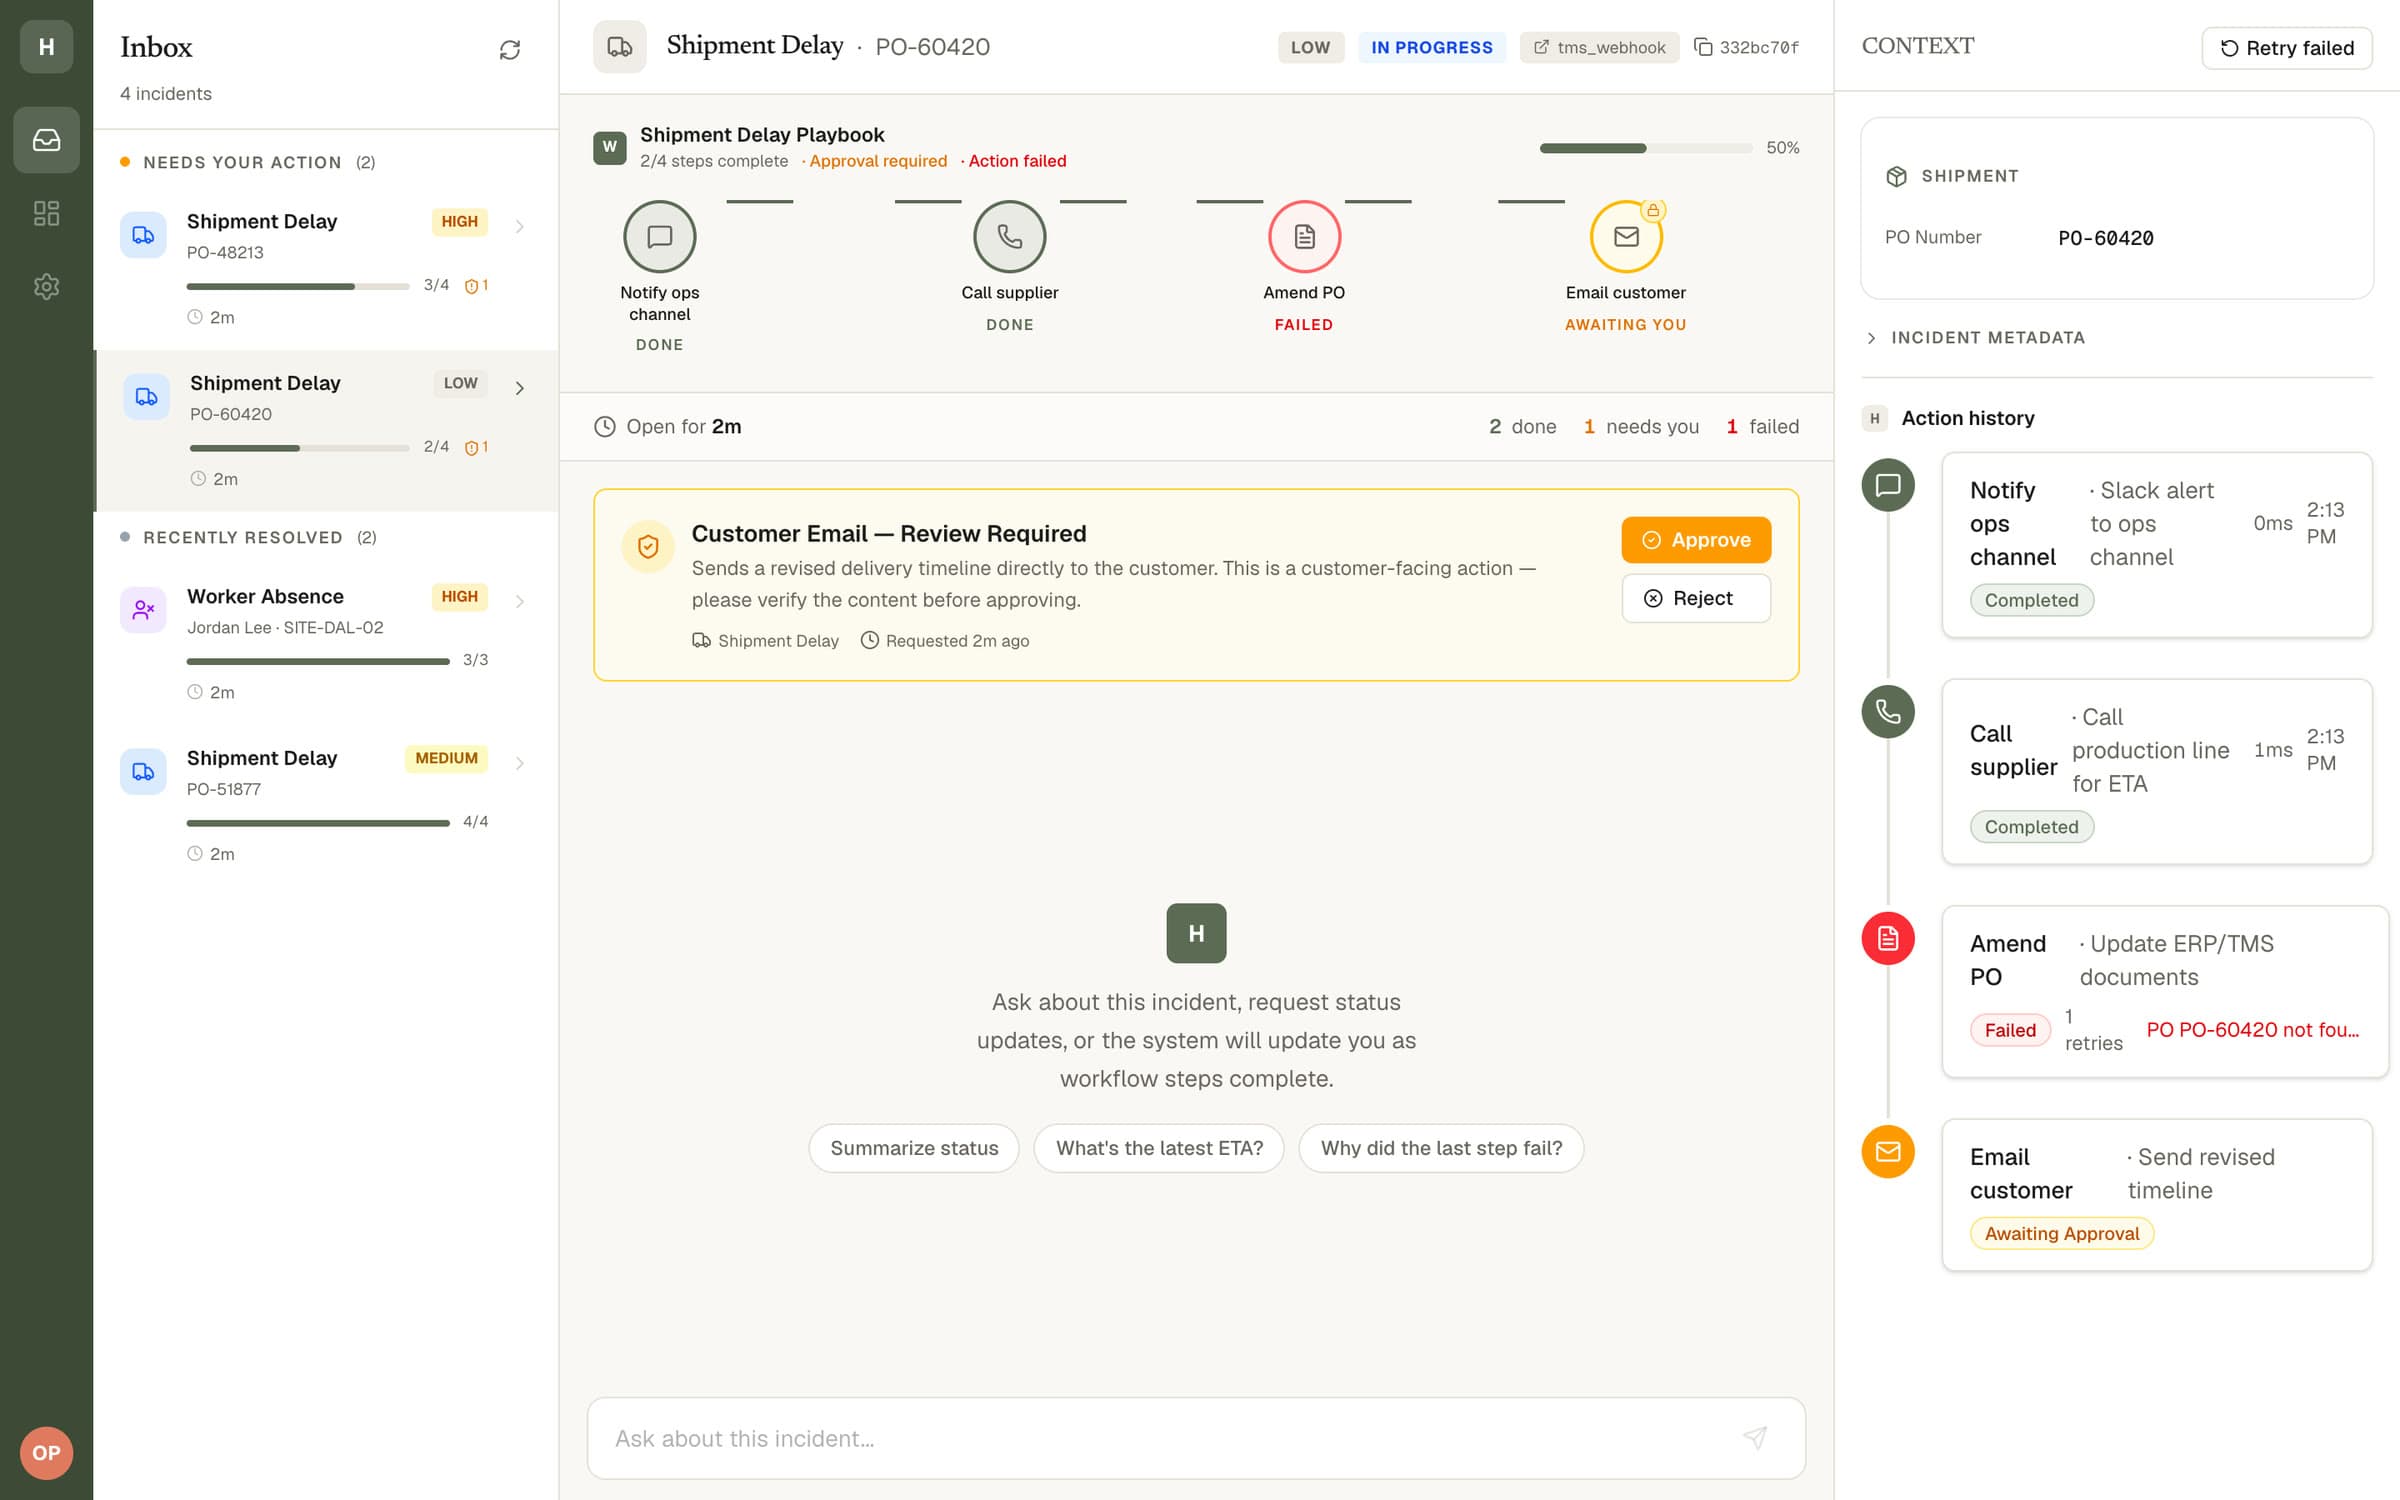The height and width of the screenshot is (1500, 2400).
Task: Refresh the Inbox list
Action: [510, 50]
